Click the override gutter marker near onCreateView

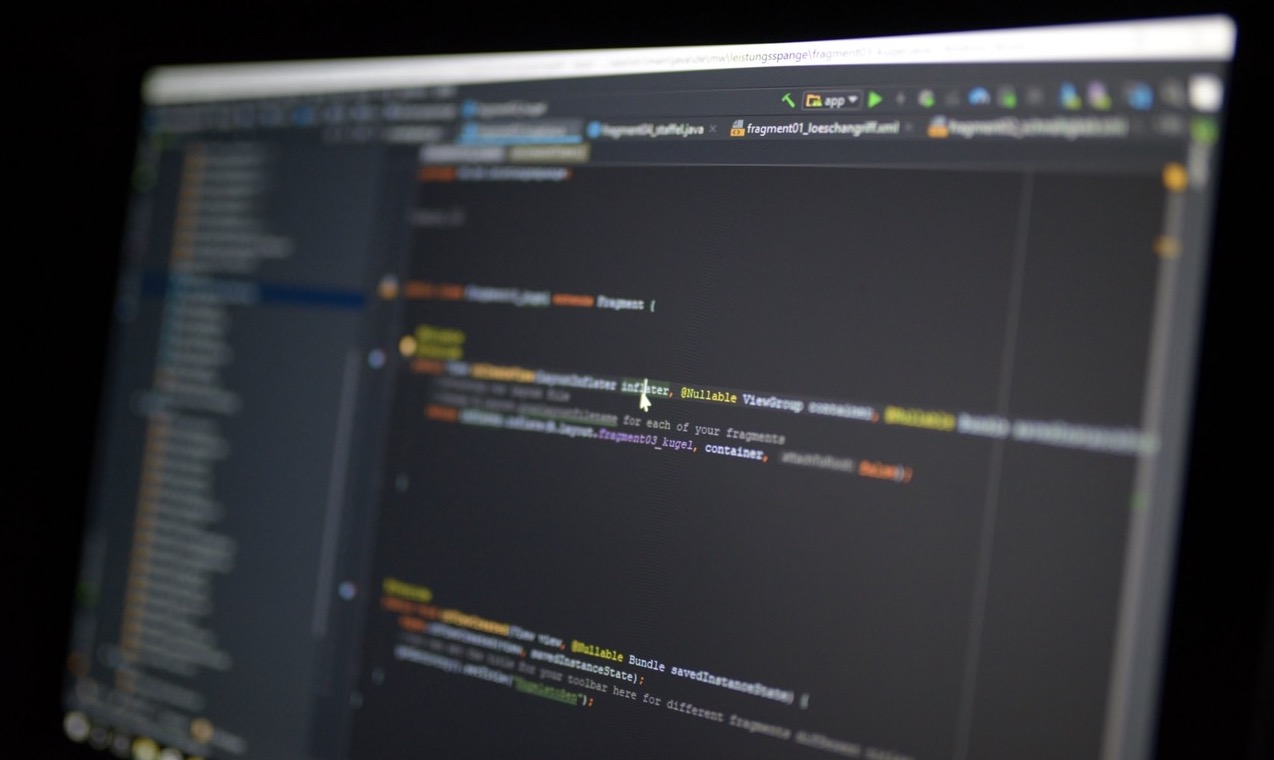click(377, 358)
